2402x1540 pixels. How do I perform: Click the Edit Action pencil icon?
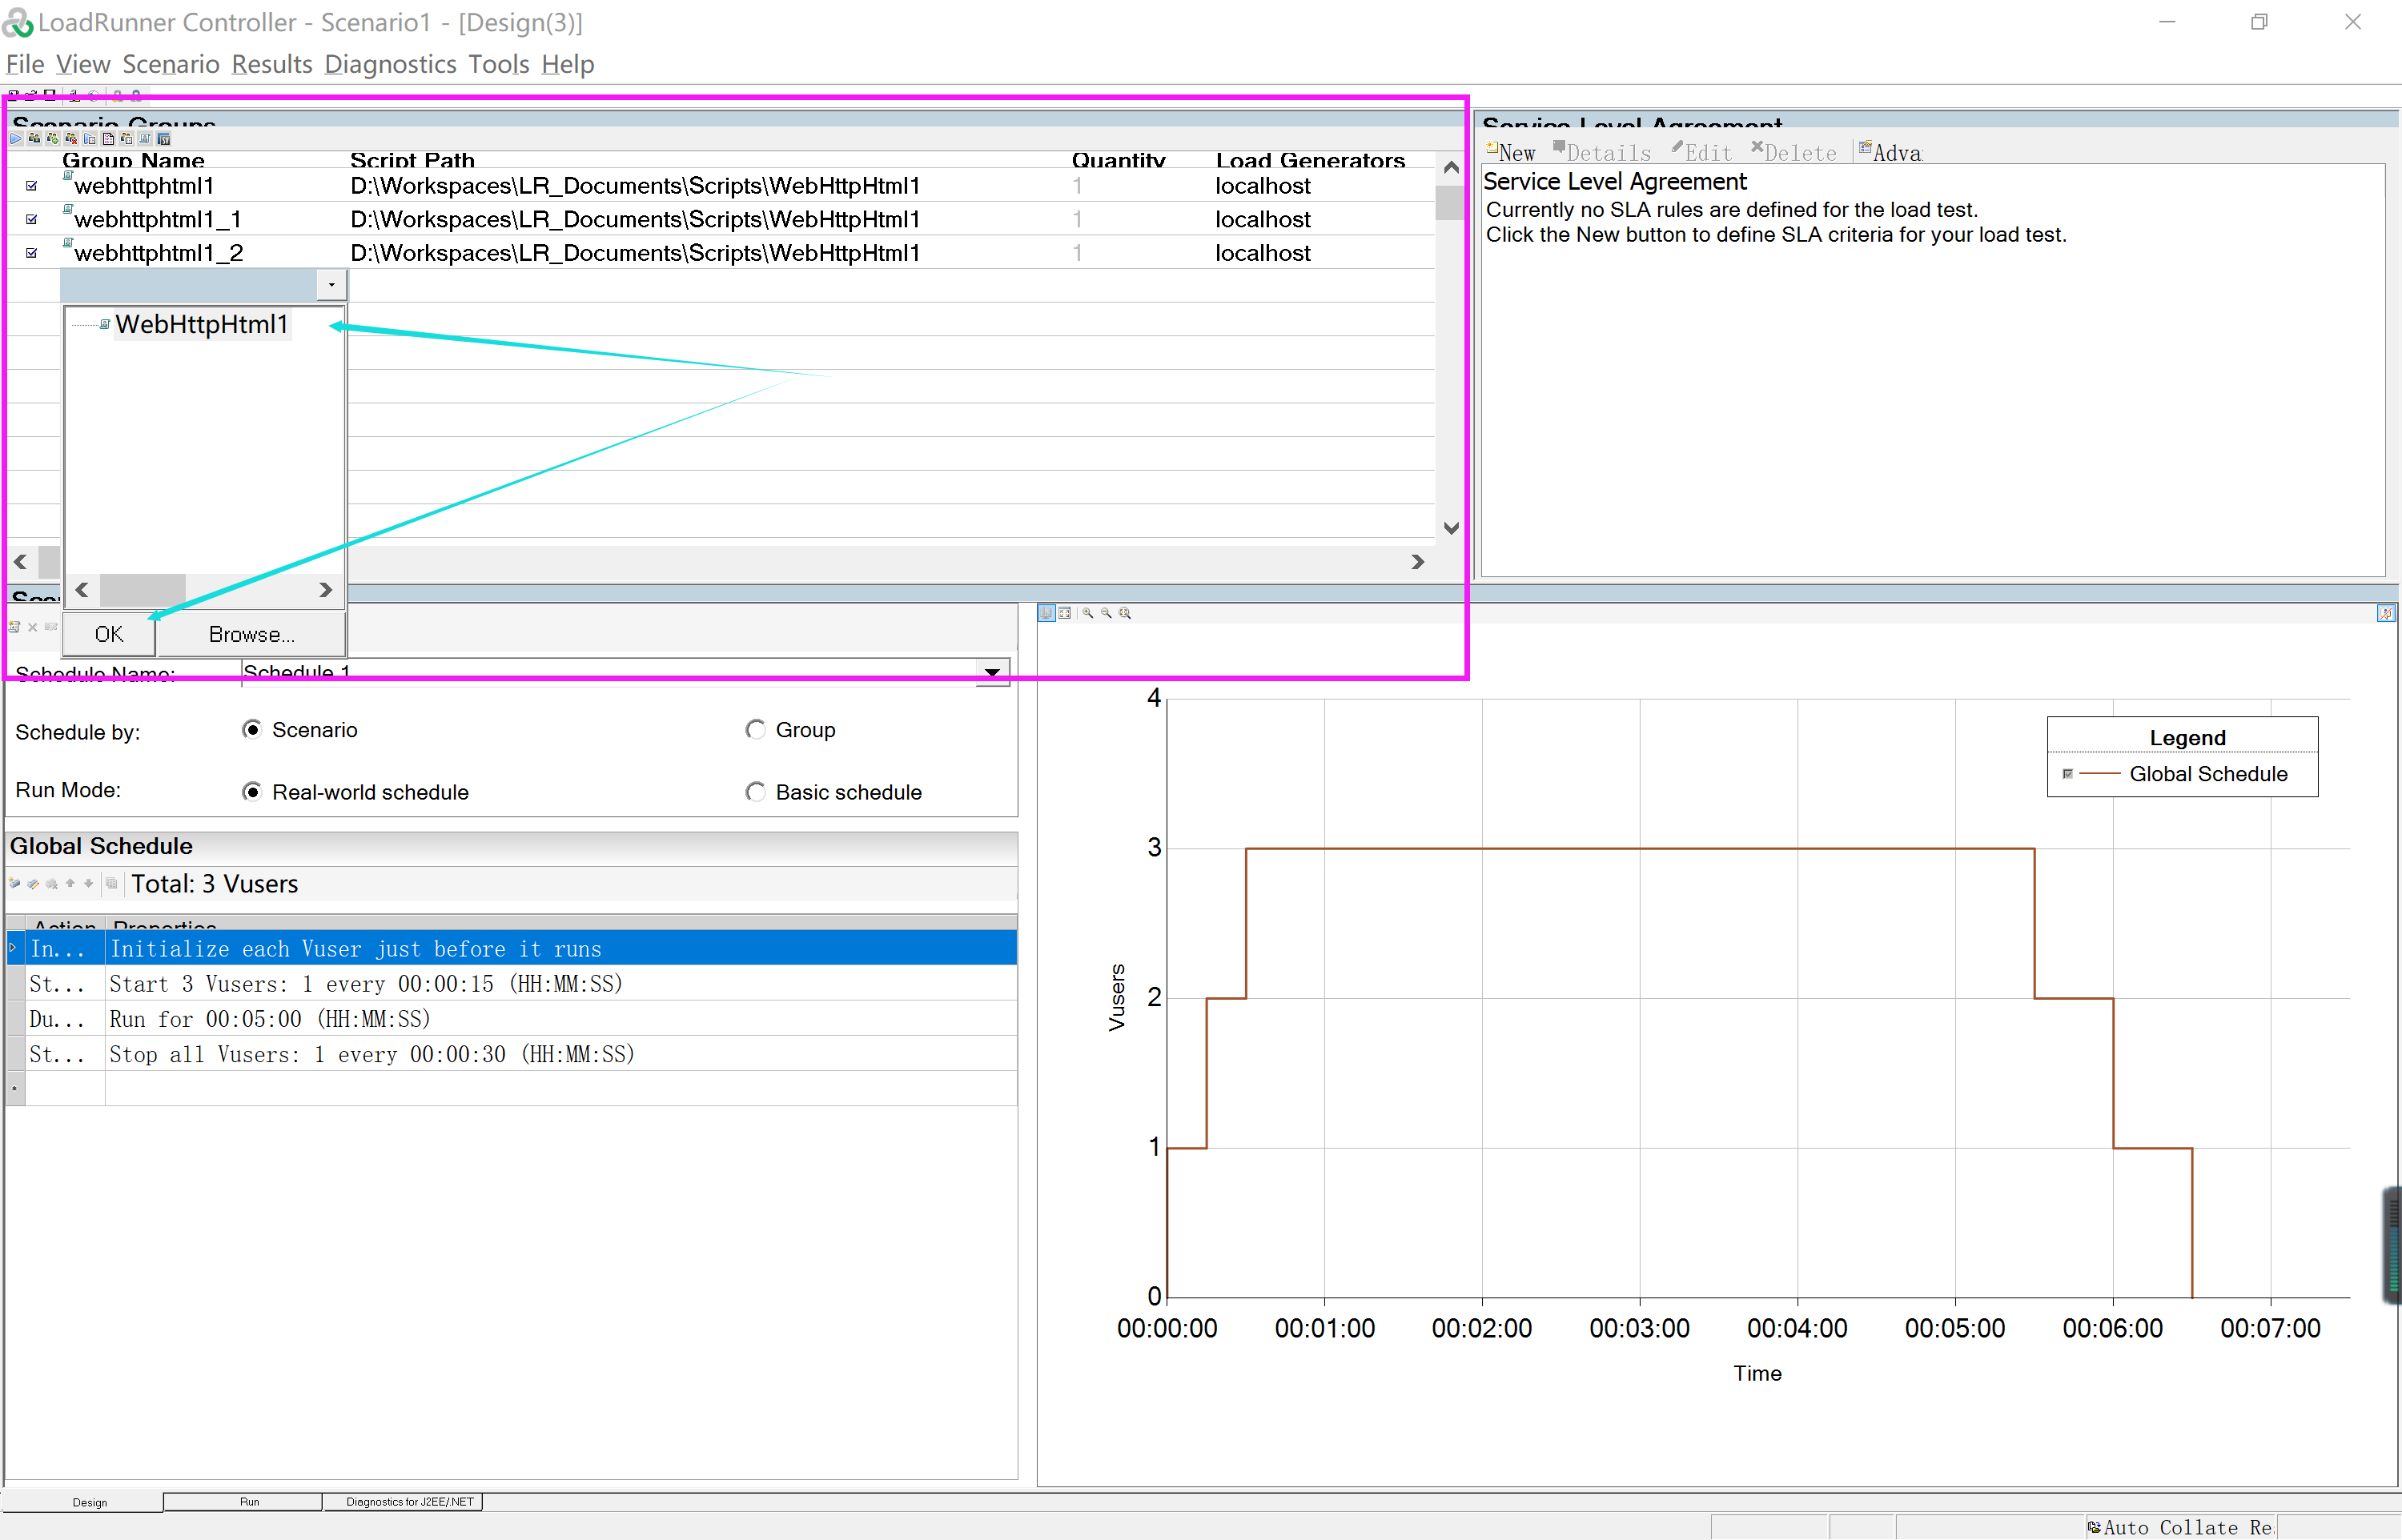[x=33, y=883]
